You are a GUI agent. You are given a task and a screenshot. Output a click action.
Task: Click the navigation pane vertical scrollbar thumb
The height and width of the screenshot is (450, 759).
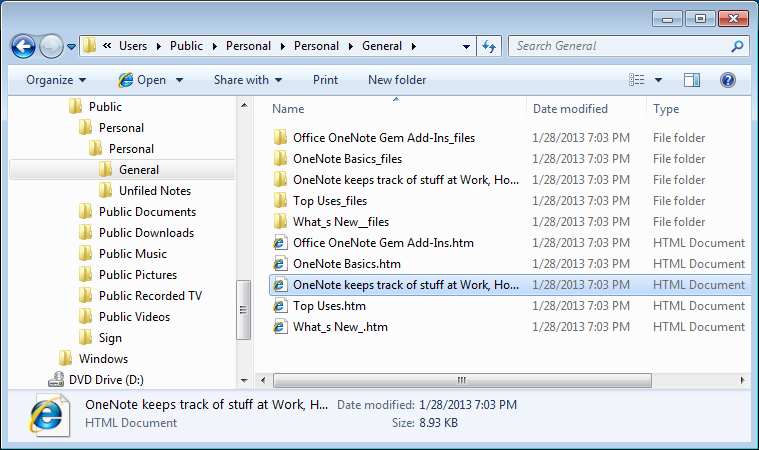coord(243,310)
